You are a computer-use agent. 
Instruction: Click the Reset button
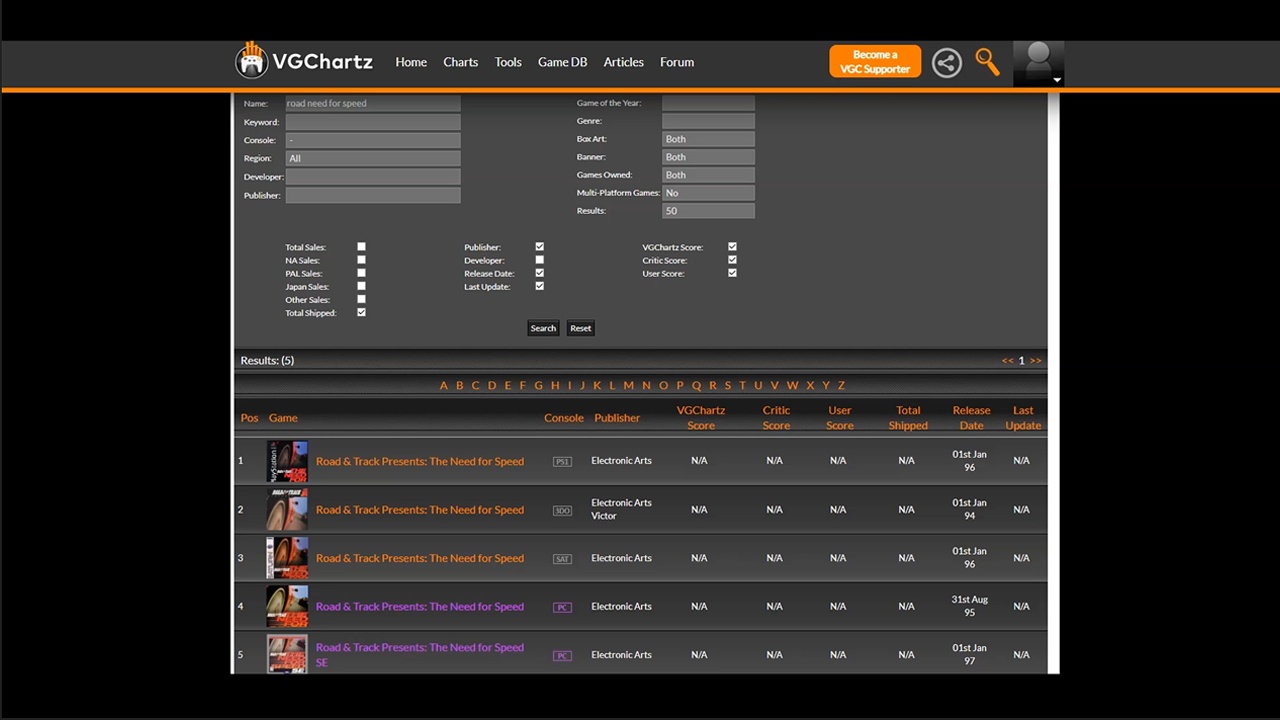580,328
